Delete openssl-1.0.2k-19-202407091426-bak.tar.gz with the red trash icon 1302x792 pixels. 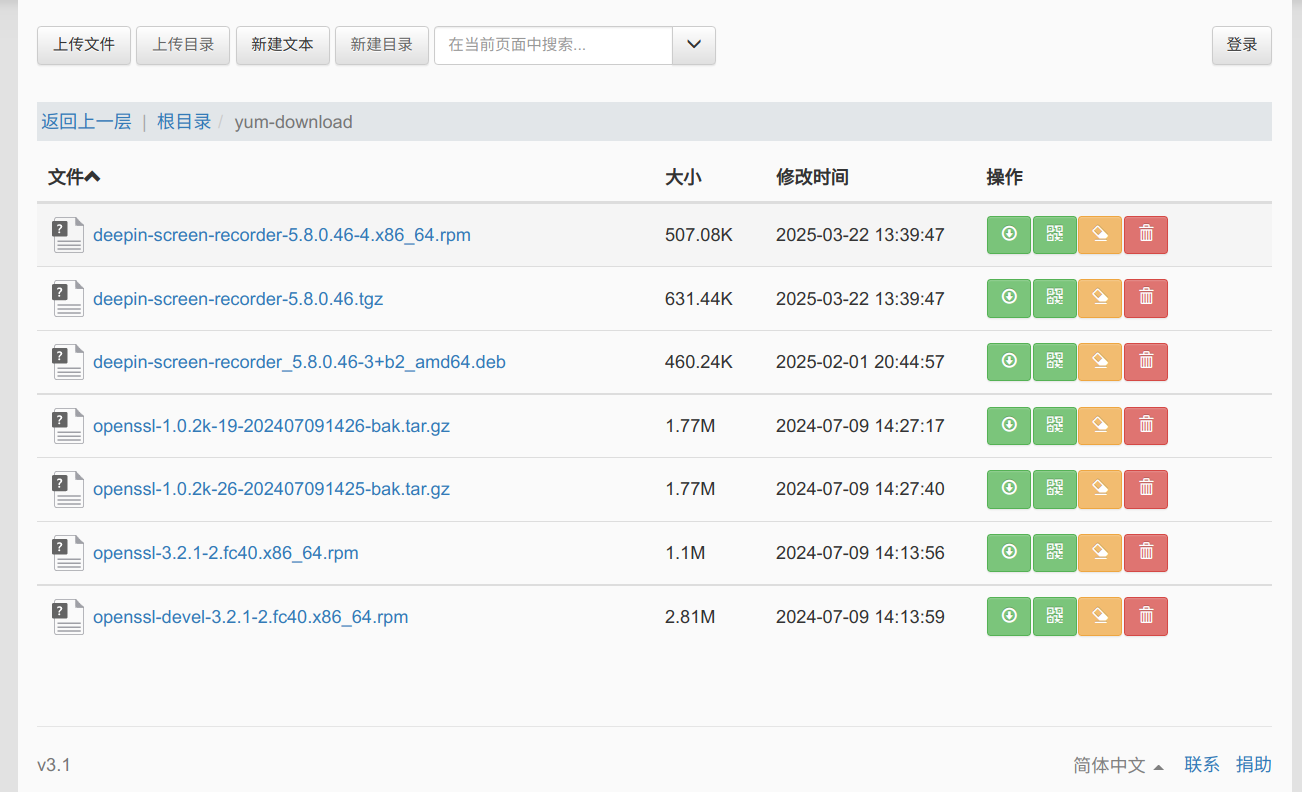[1146, 426]
